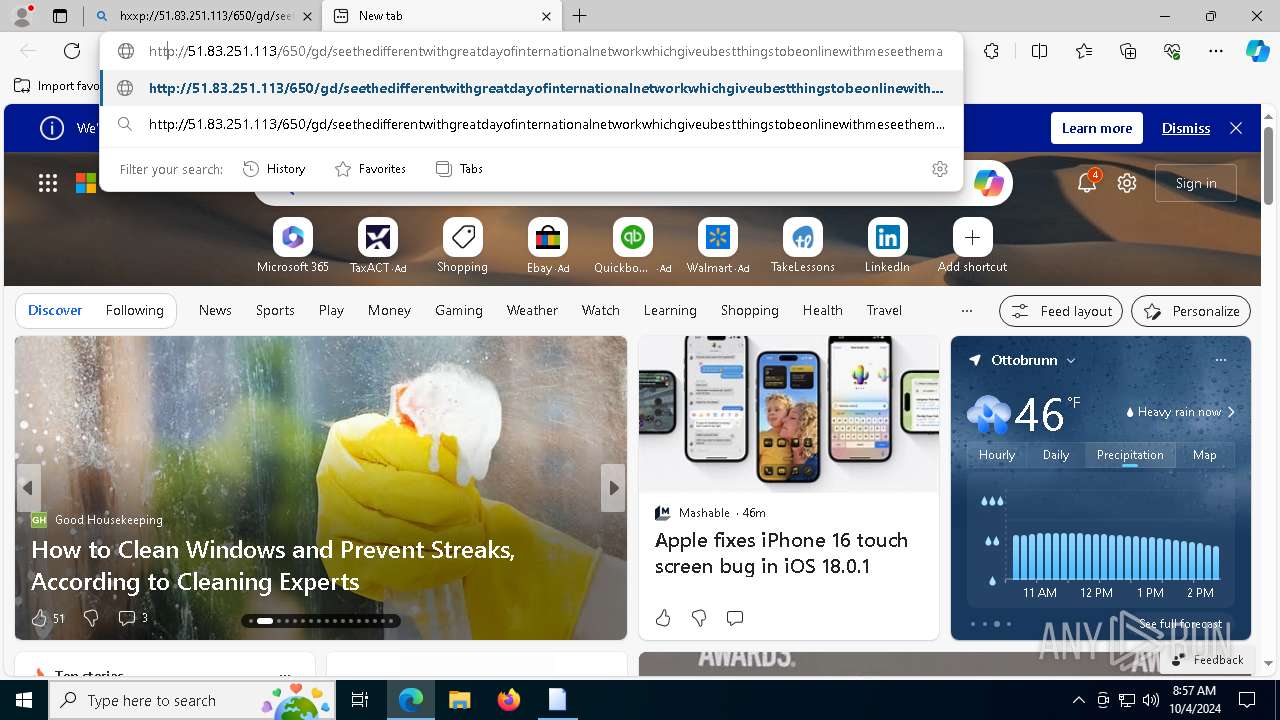Dismiss the info banner link

tap(1185, 128)
